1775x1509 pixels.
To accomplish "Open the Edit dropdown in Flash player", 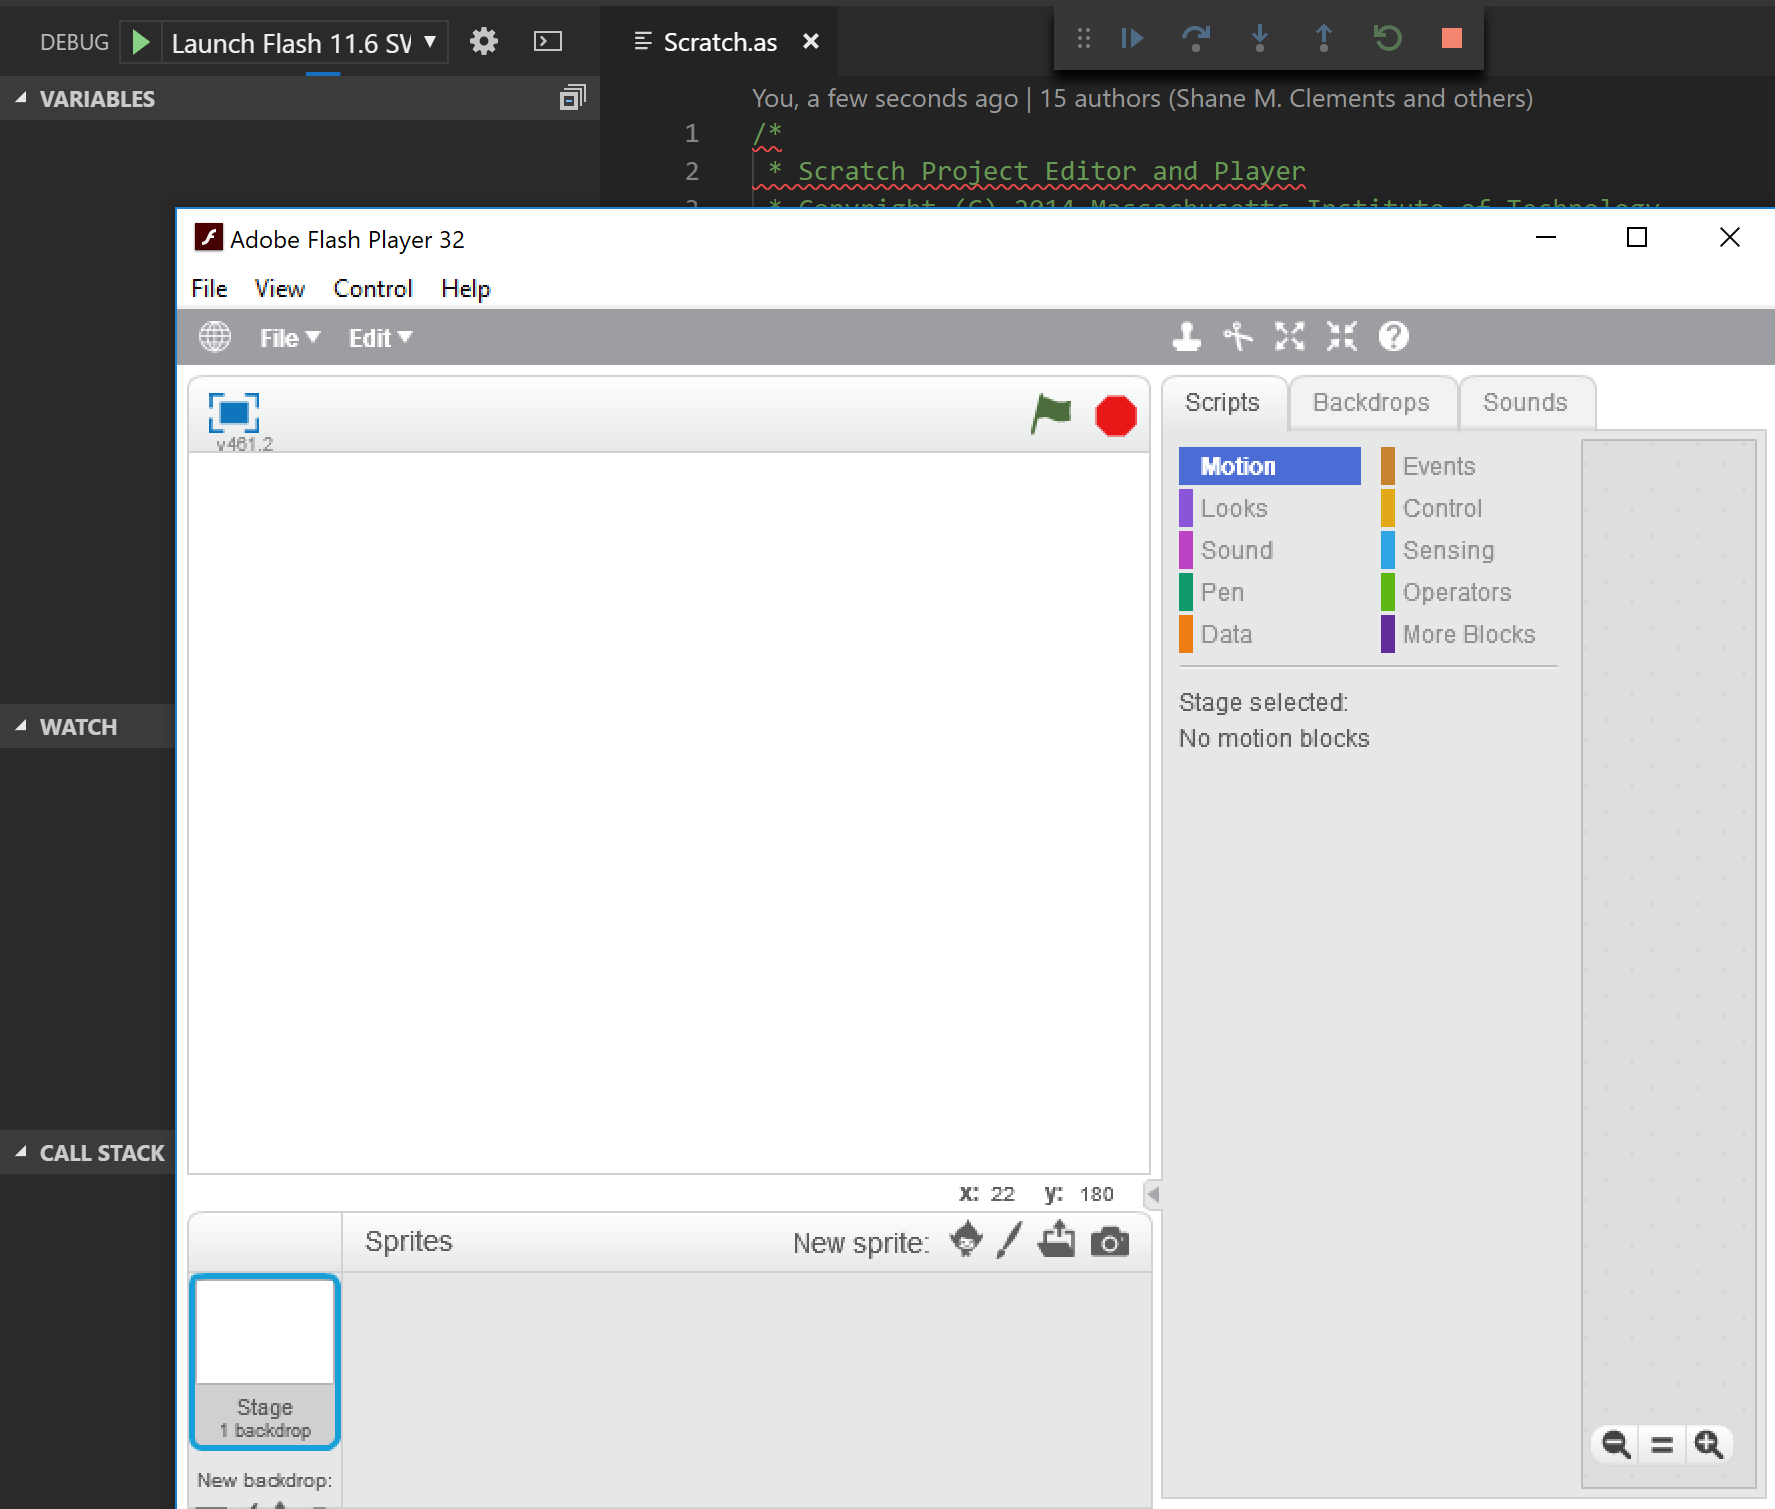I will [379, 337].
